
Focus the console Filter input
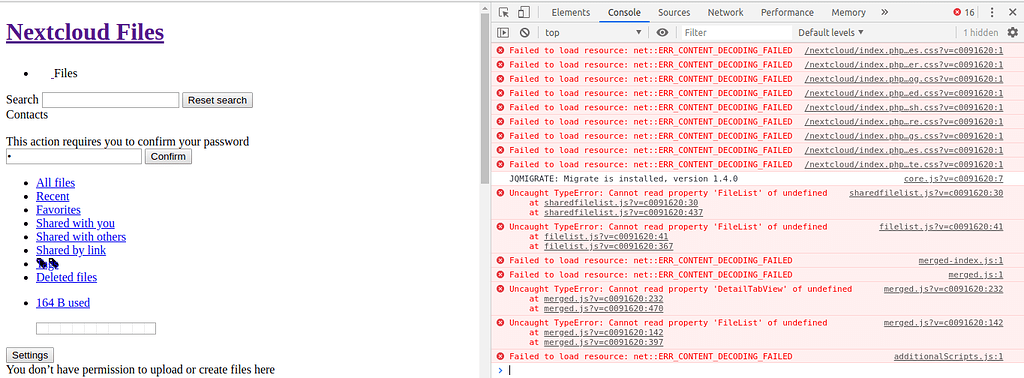coord(737,33)
